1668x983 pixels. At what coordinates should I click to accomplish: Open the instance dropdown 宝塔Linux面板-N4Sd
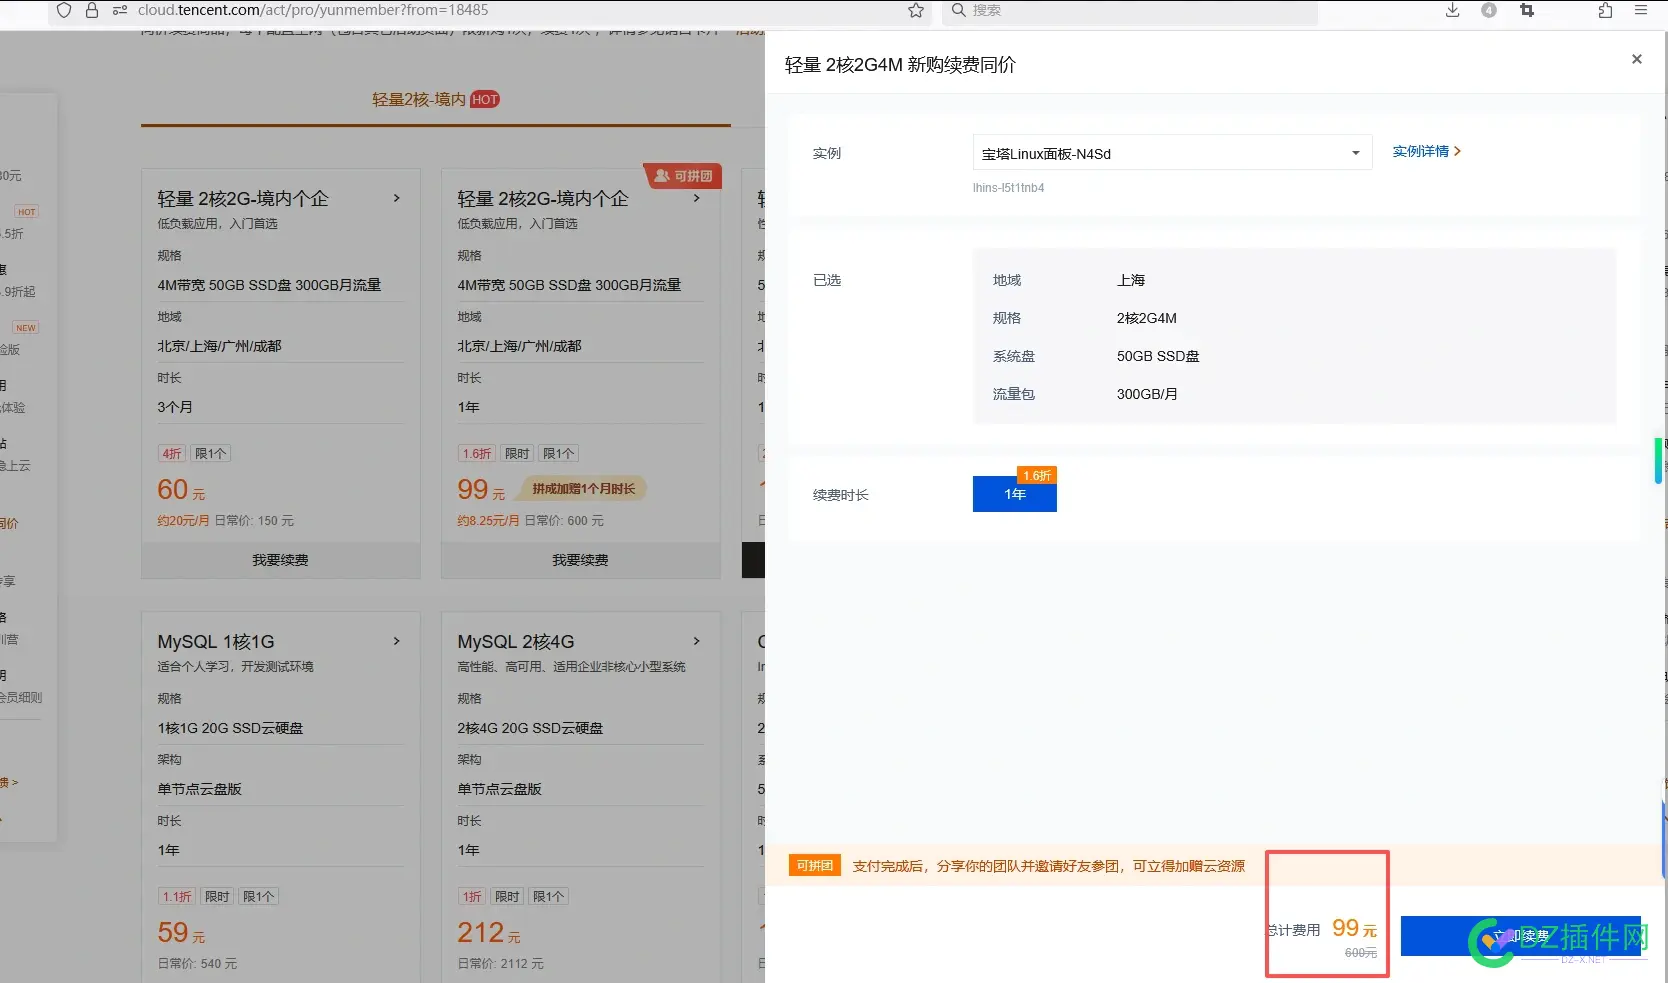1172,153
